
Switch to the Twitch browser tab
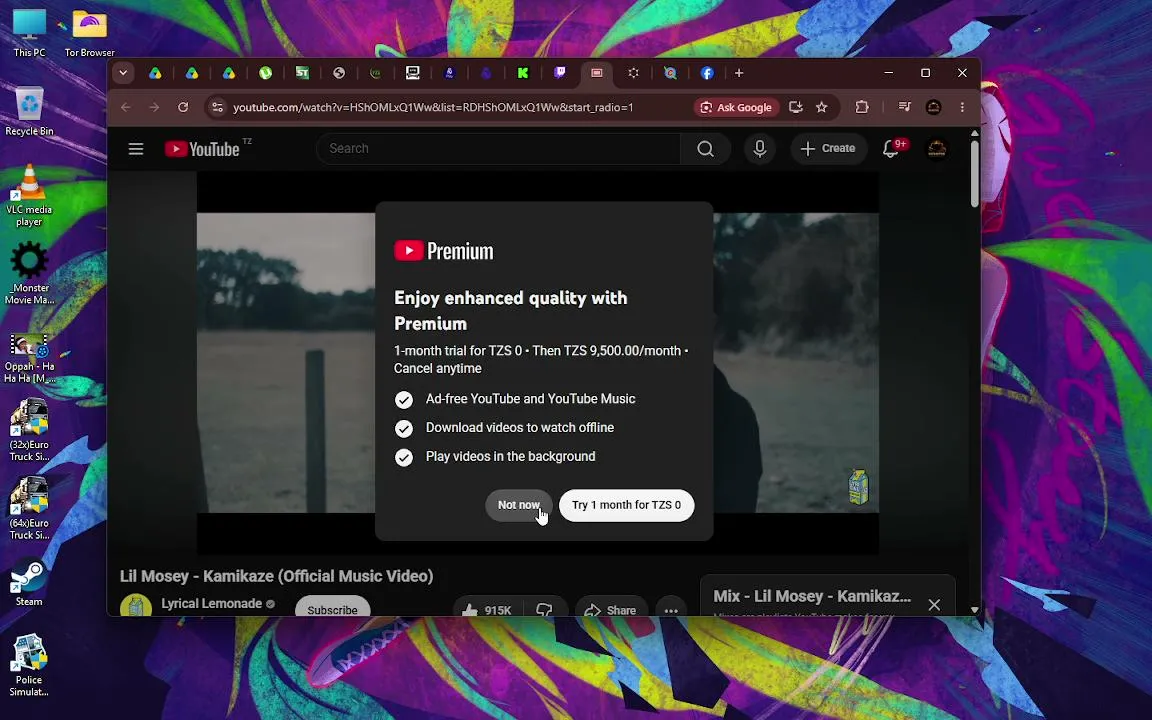(x=559, y=73)
